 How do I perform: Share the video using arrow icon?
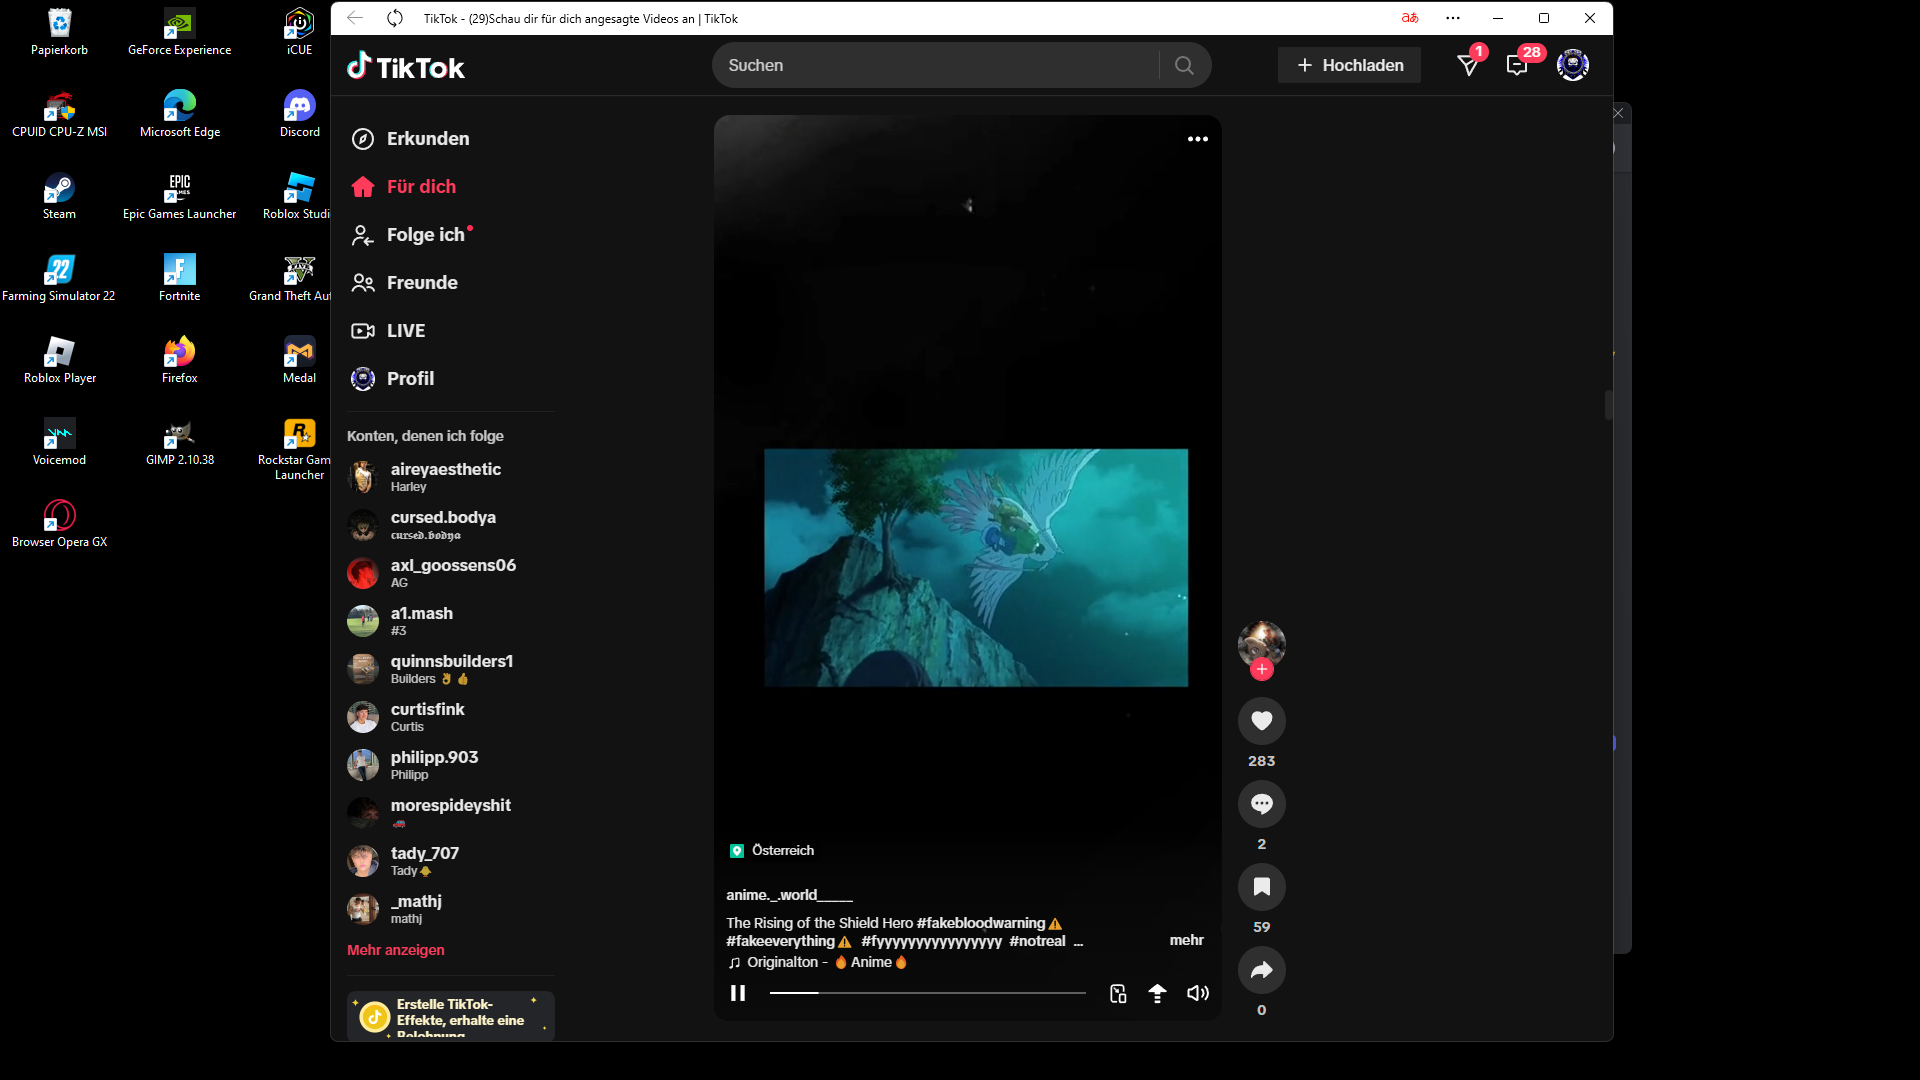point(1262,970)
